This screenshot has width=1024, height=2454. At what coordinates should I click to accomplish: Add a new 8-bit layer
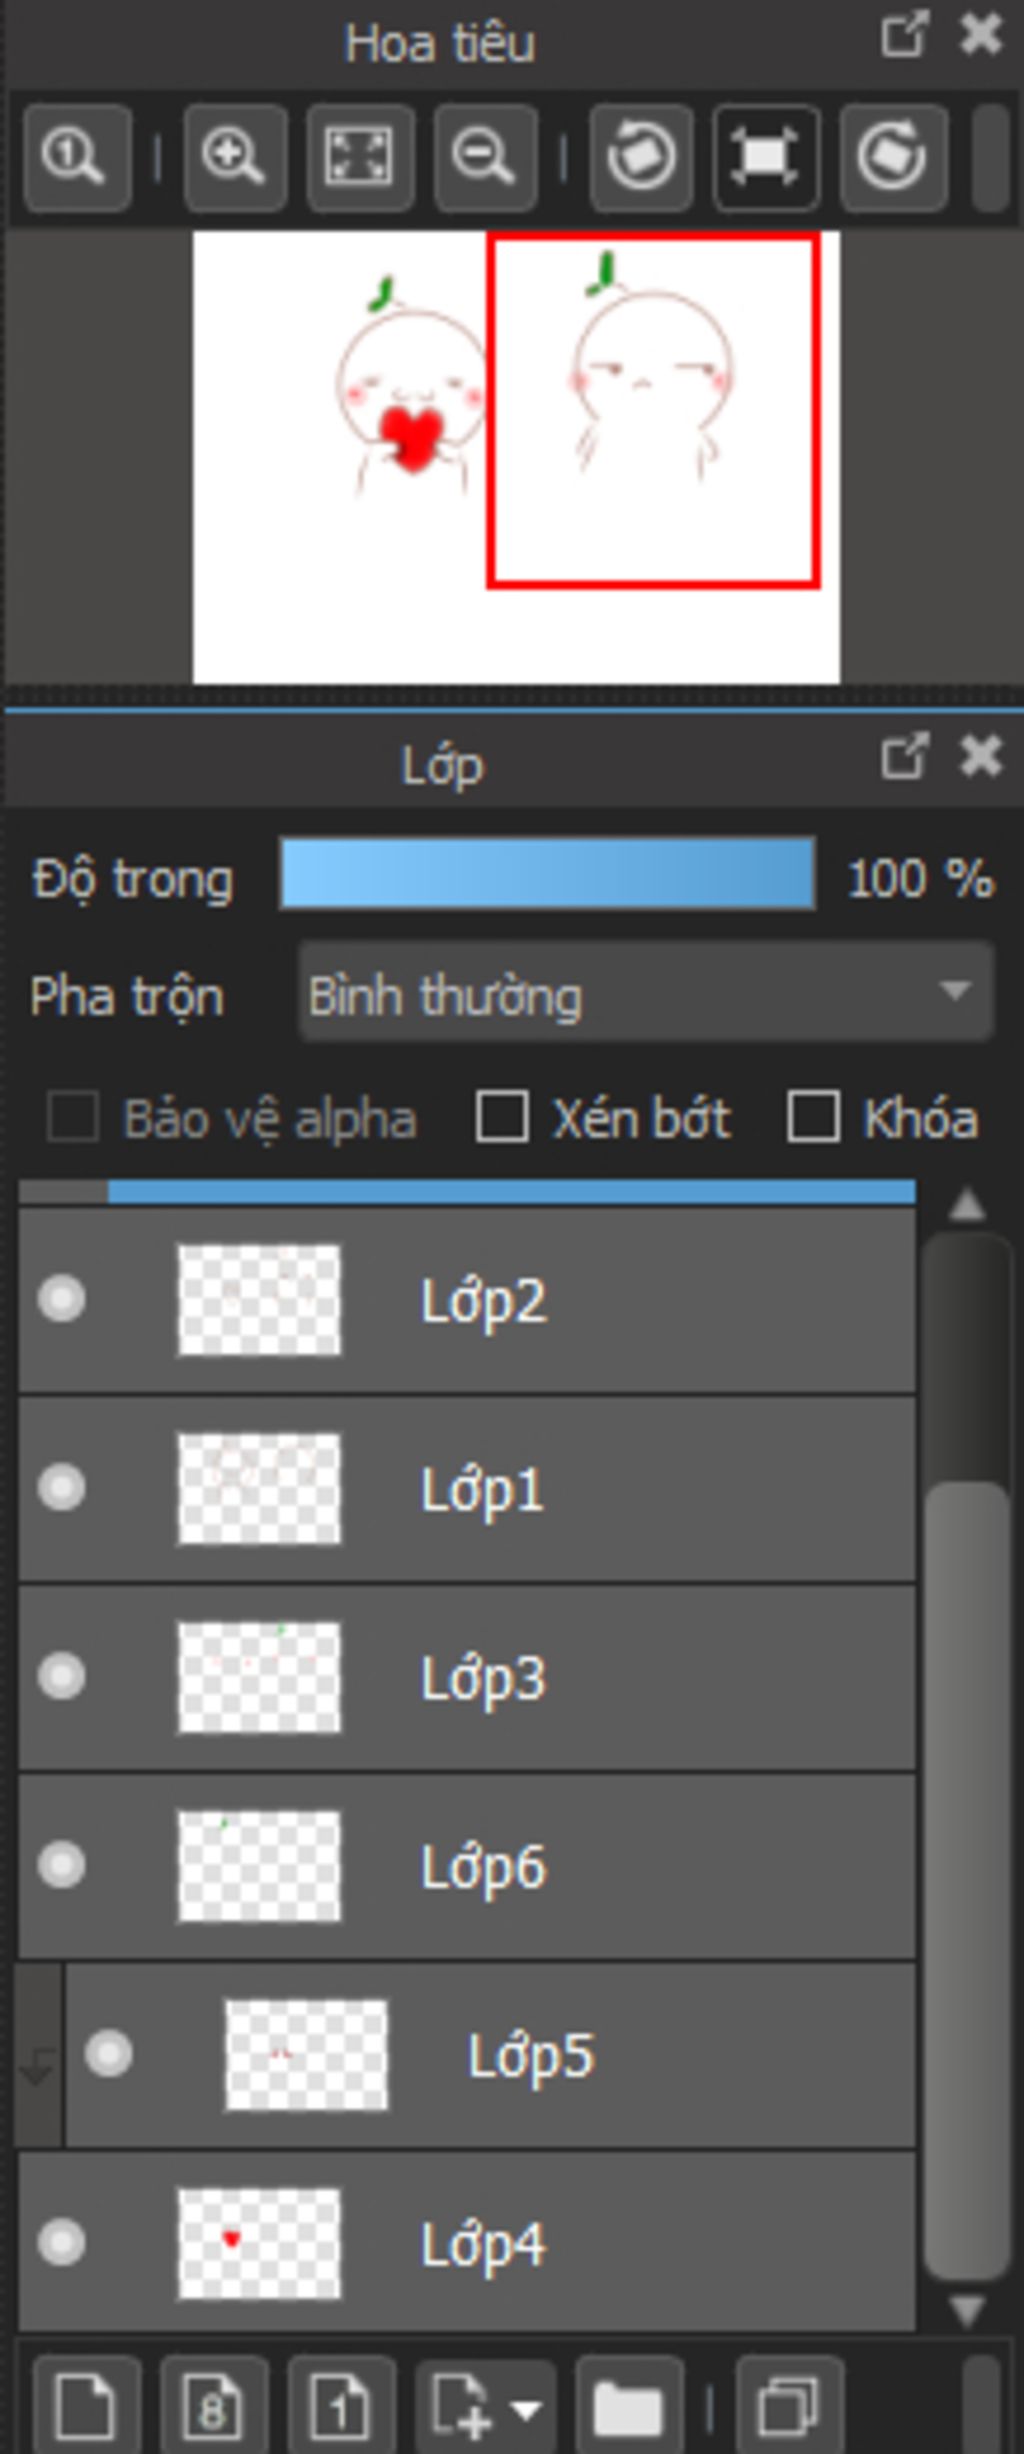[214, 2405]
